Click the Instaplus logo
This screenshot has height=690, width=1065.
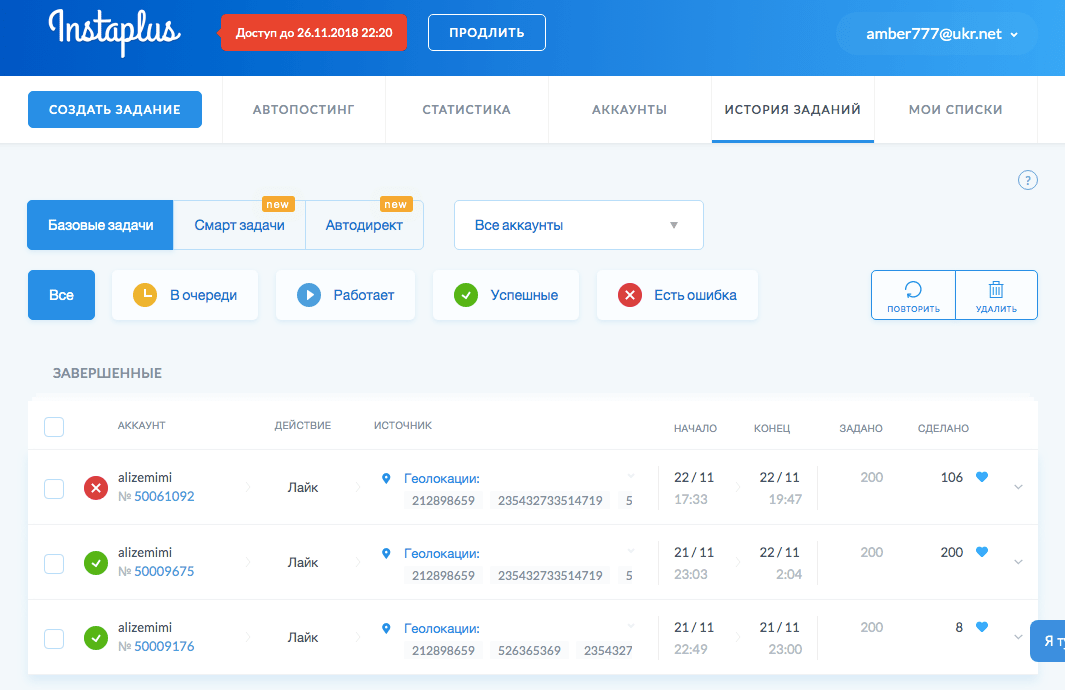point(114,33)
